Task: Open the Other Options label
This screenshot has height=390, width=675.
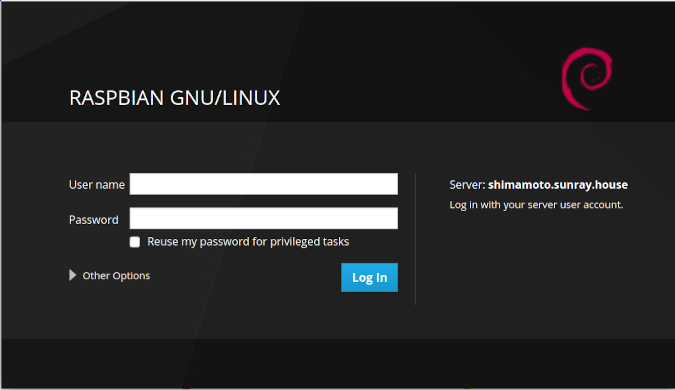Action: pos(116,276)
